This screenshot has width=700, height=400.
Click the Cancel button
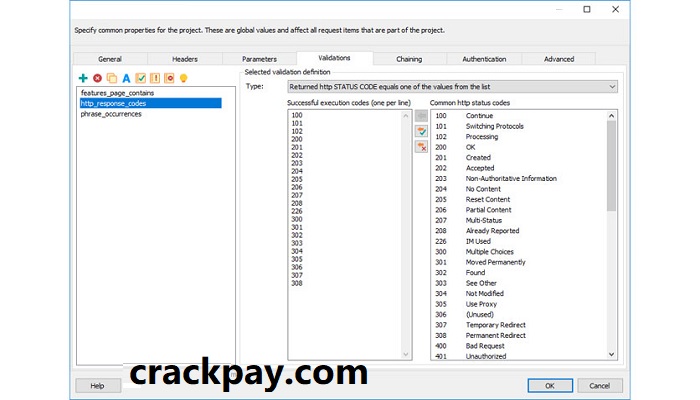click(600, 386)
